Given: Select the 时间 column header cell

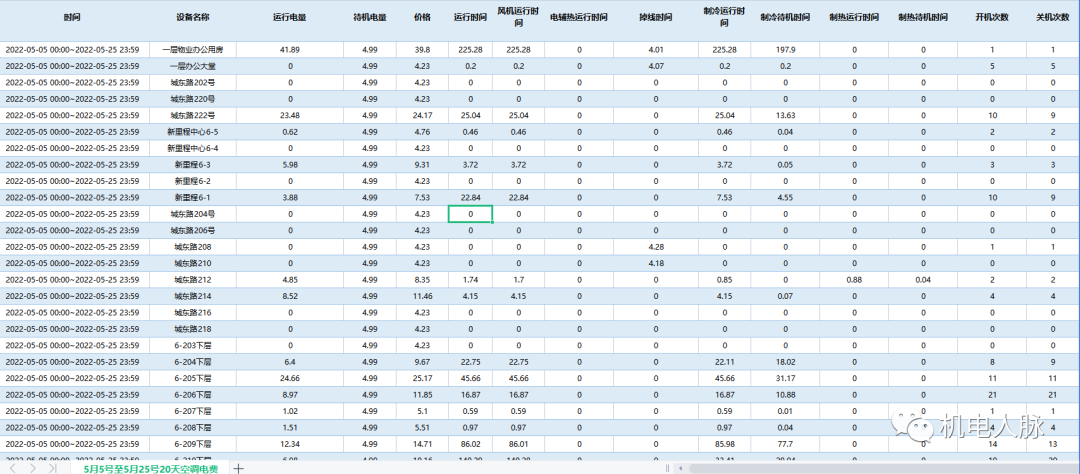Looking at the screenshot, I should pyautogui.click(x=72, y=18).
